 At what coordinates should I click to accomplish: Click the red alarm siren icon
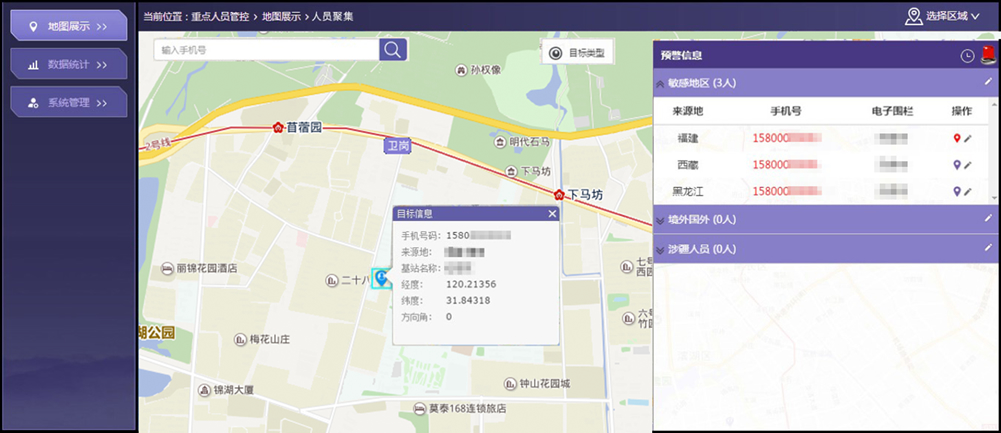point(986,55)
